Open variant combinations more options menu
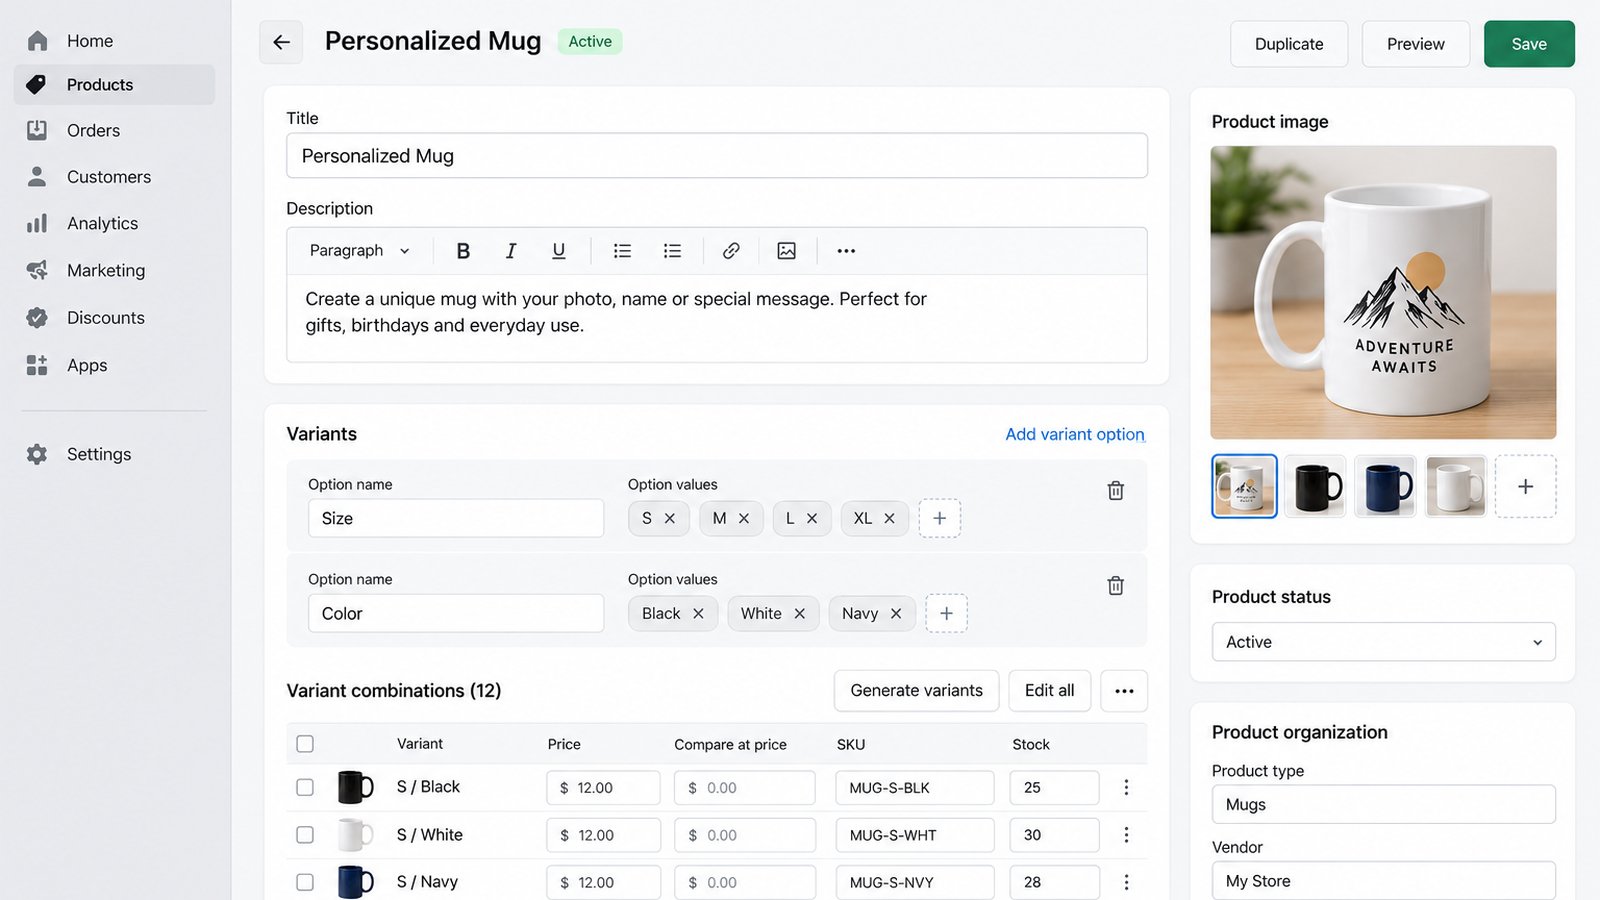1600x900 pixels. click(1124, 691)
